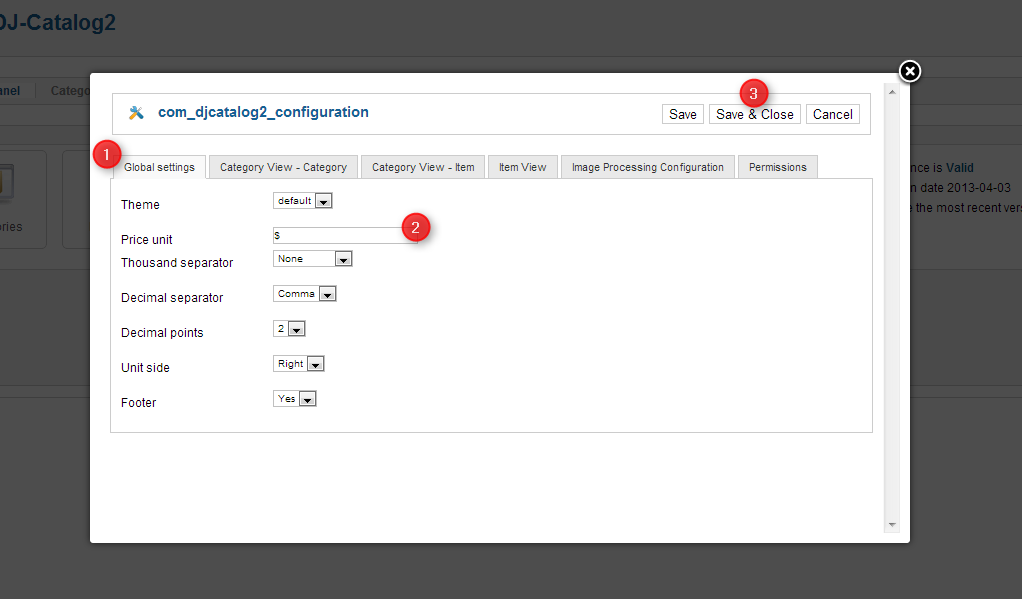Click Save button
Image resolution: width=1022 pixels, height=599 pixels.
pyautogui.click(x=682, y=114)
